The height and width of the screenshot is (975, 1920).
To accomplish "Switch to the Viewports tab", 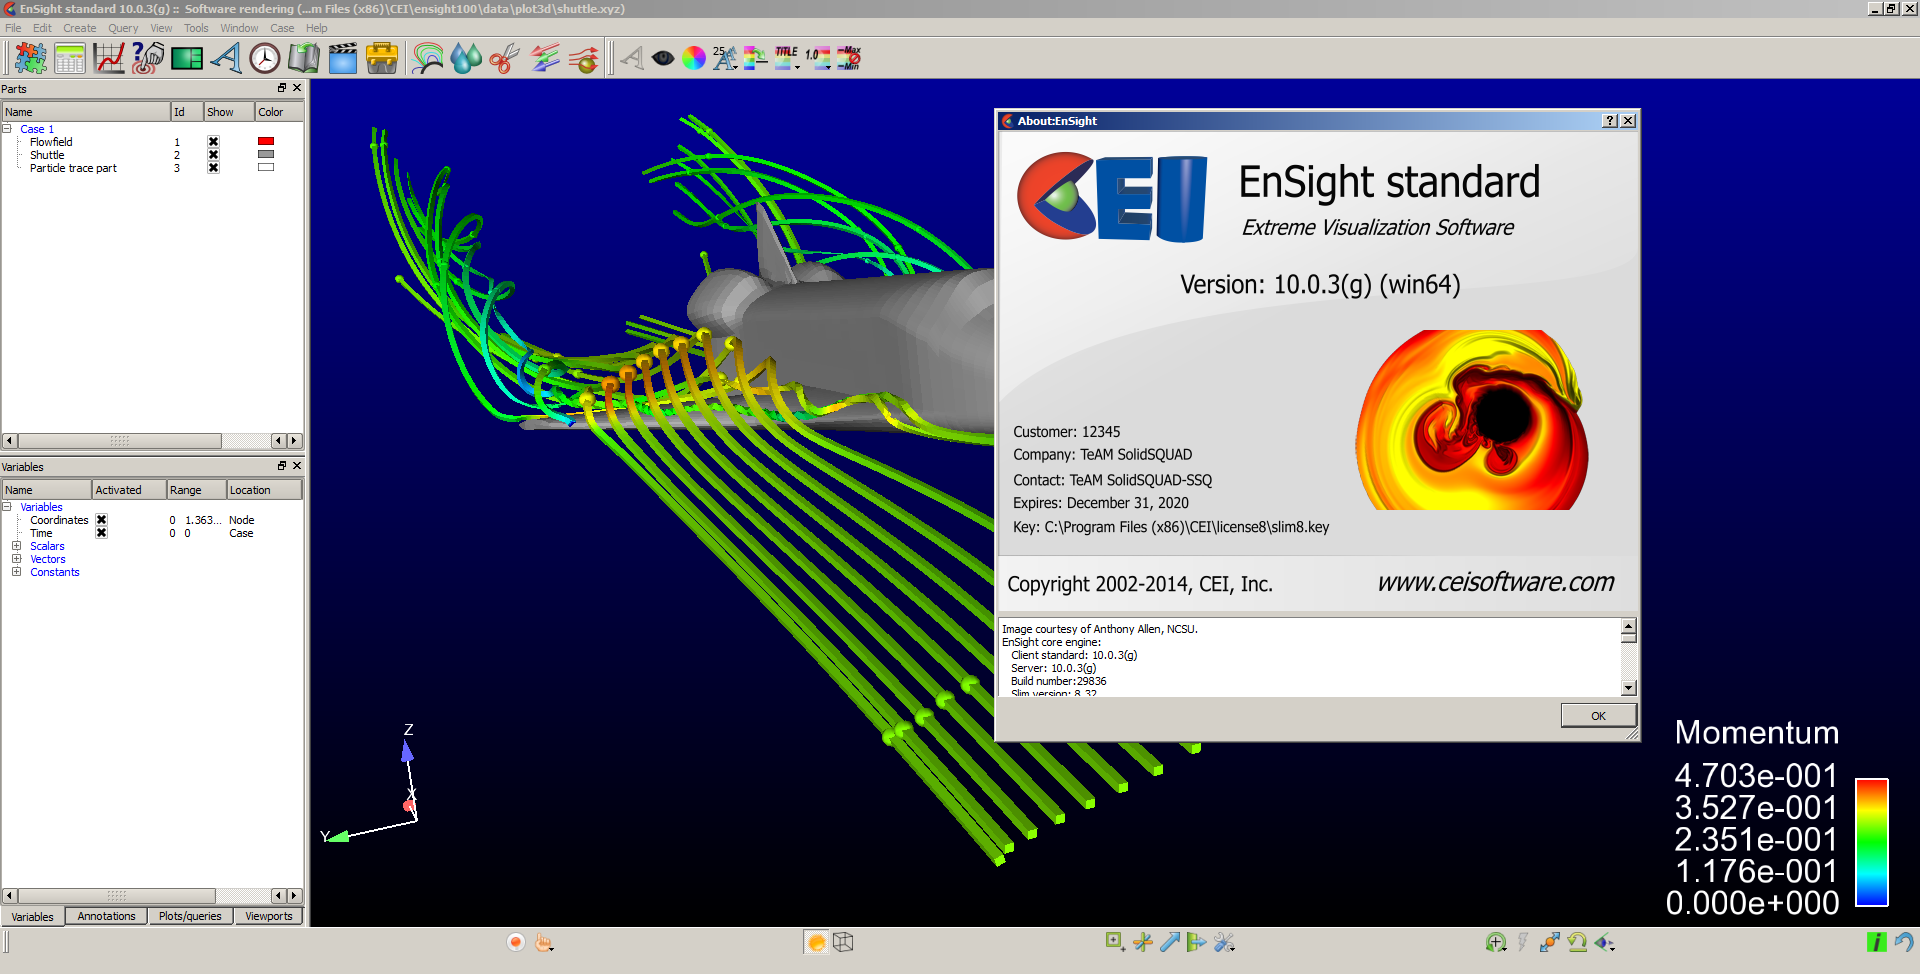I will tap(269, 916).
